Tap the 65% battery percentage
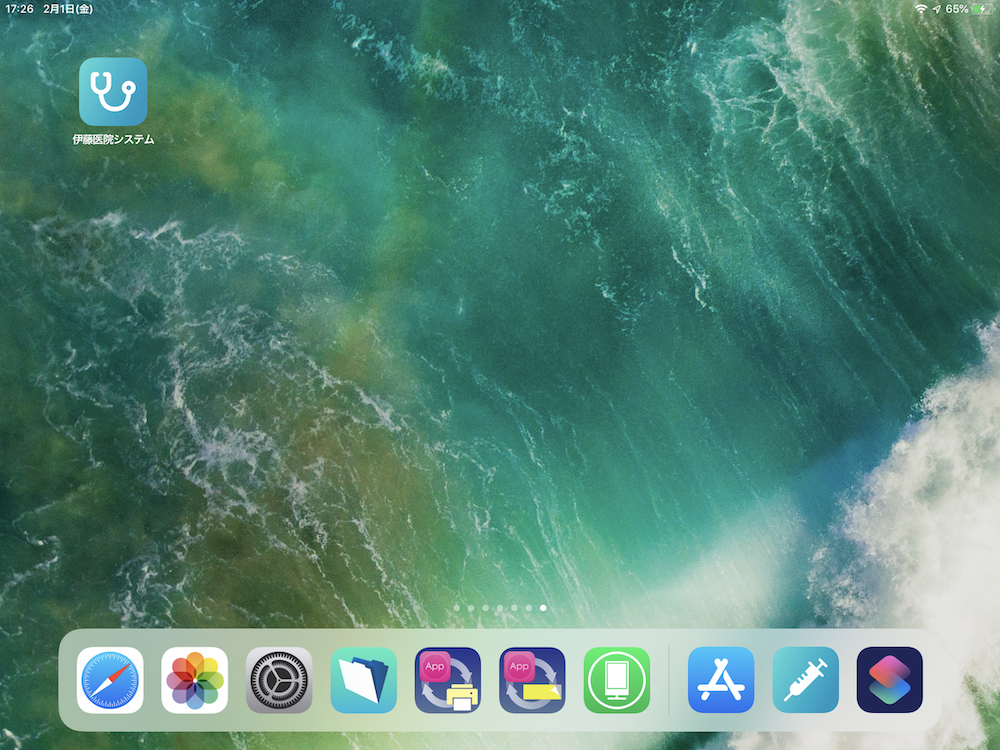 tap(957, 9)
